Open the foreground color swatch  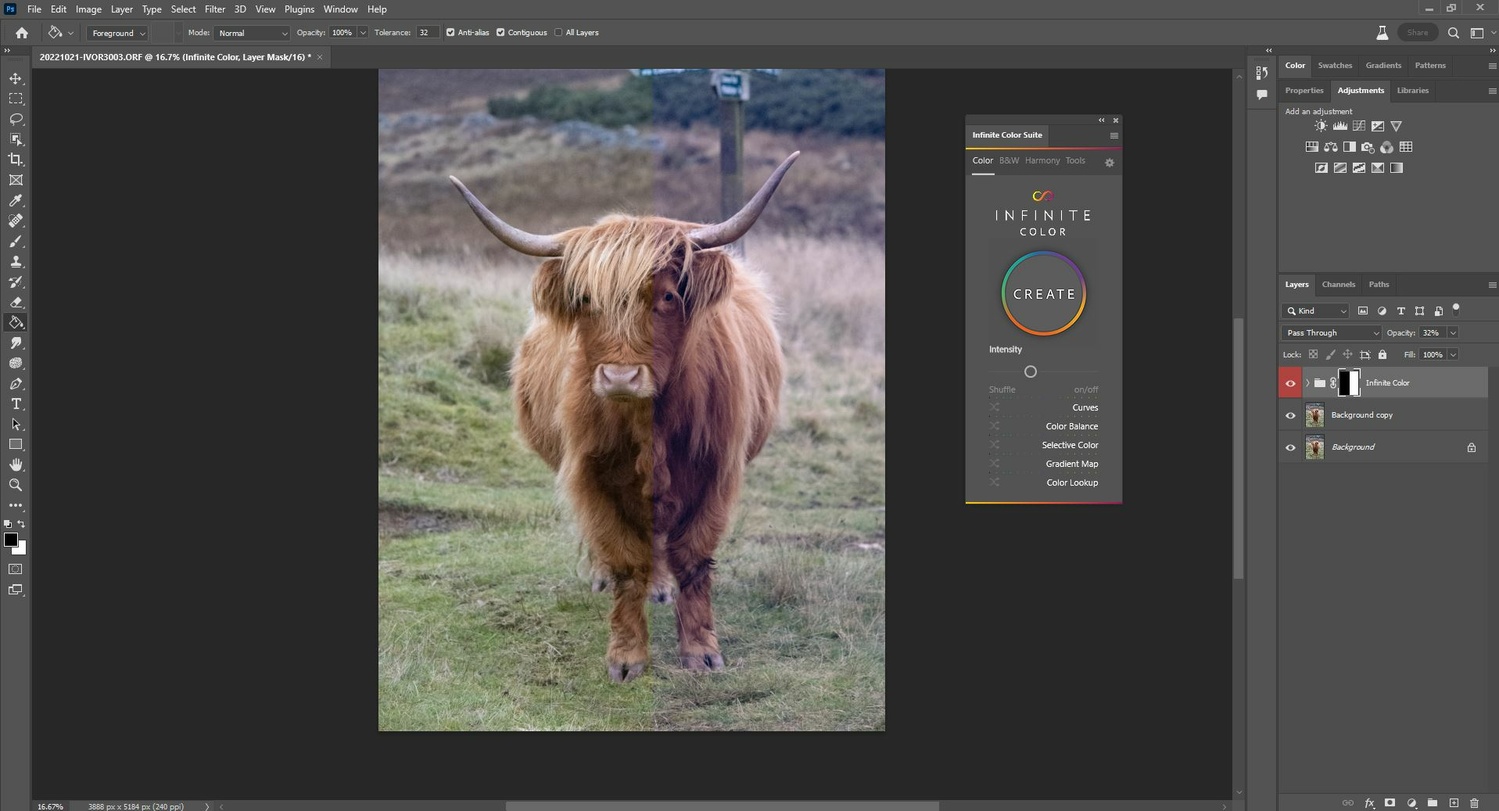10,538
